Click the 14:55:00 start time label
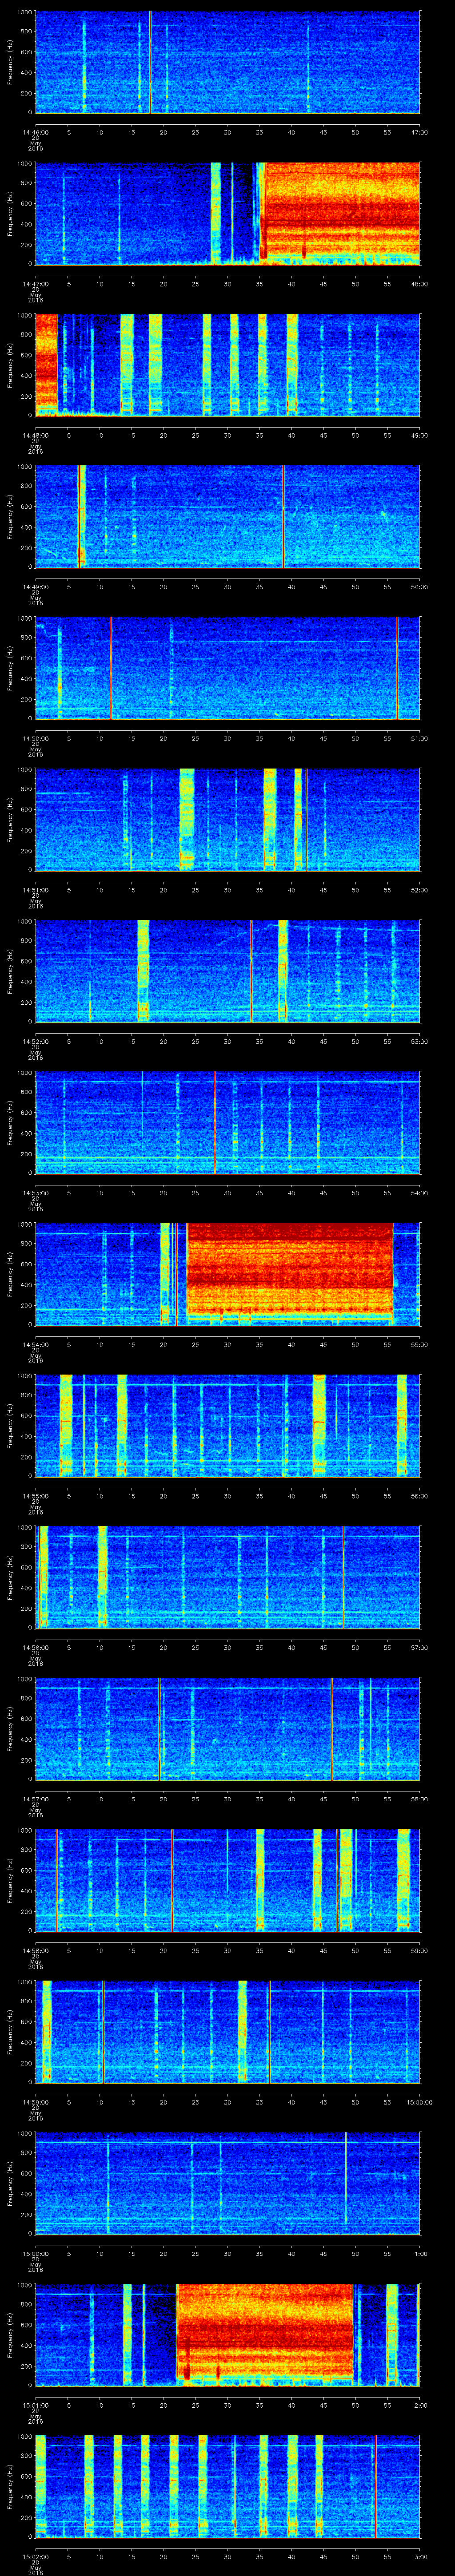Screen dimensions: 455x2576 coord(35,1496)
